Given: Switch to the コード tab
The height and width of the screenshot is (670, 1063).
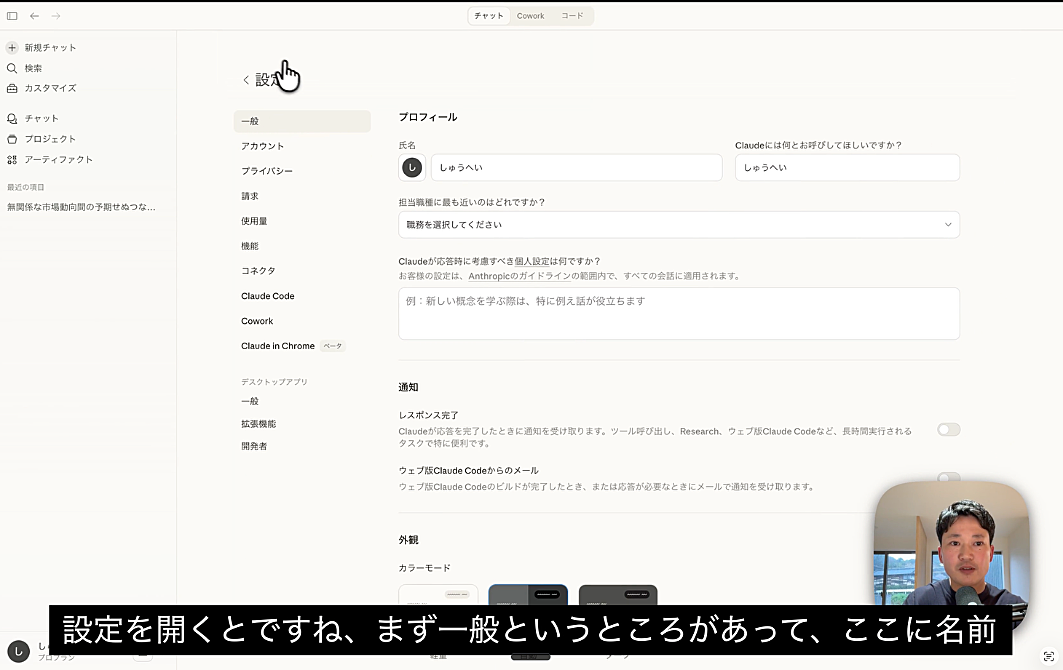Looking at the screenshot, I should 572,16.
